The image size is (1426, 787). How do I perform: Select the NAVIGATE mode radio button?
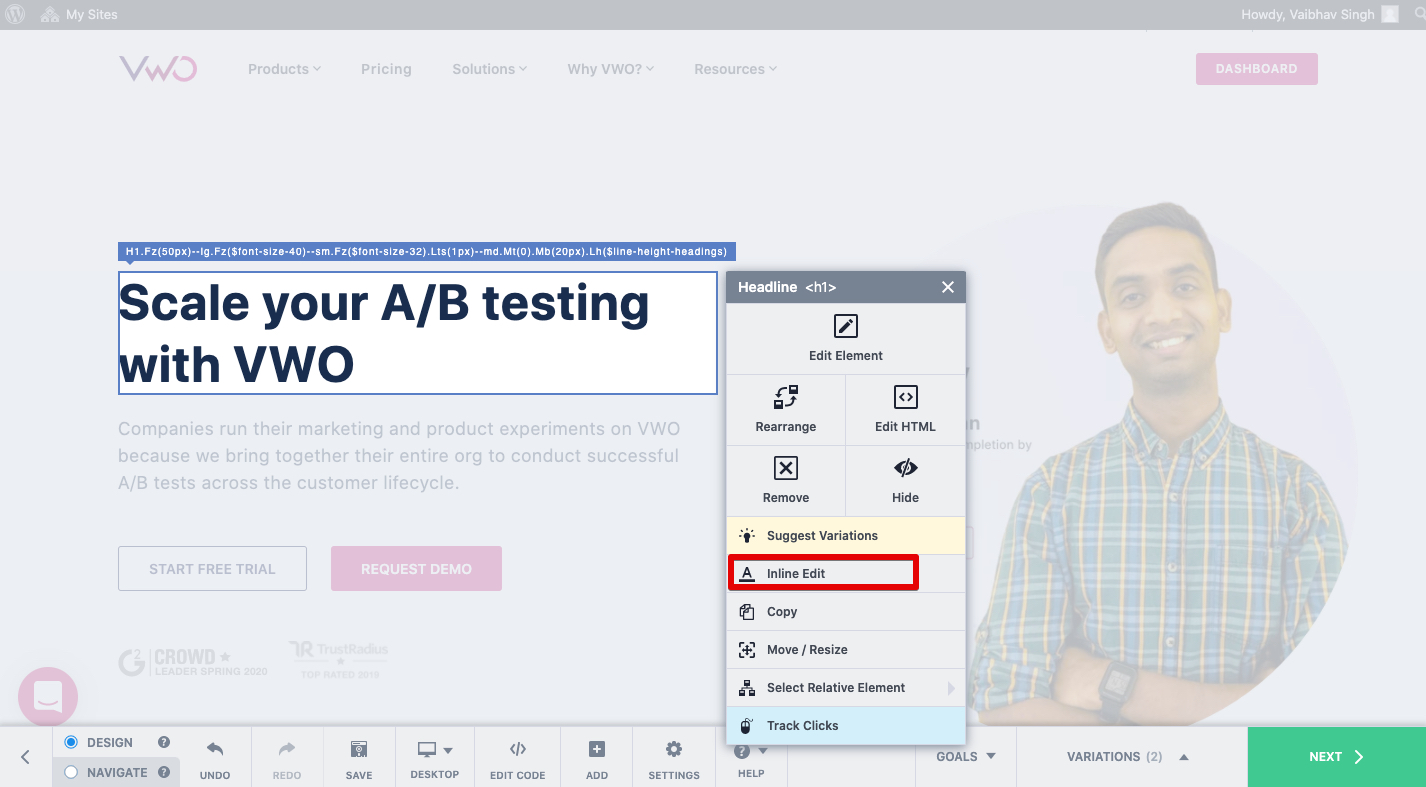click(x=71, y=772)
